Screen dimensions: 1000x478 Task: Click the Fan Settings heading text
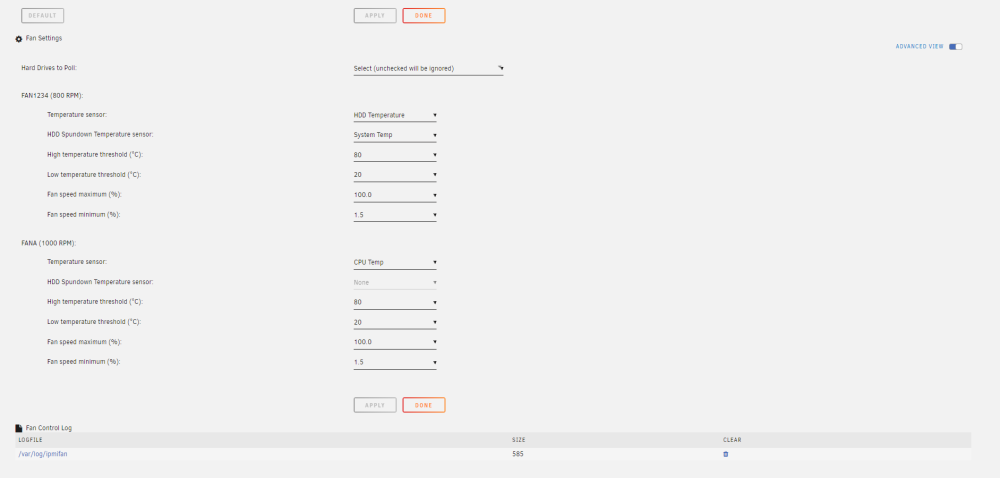coord(44,38)
